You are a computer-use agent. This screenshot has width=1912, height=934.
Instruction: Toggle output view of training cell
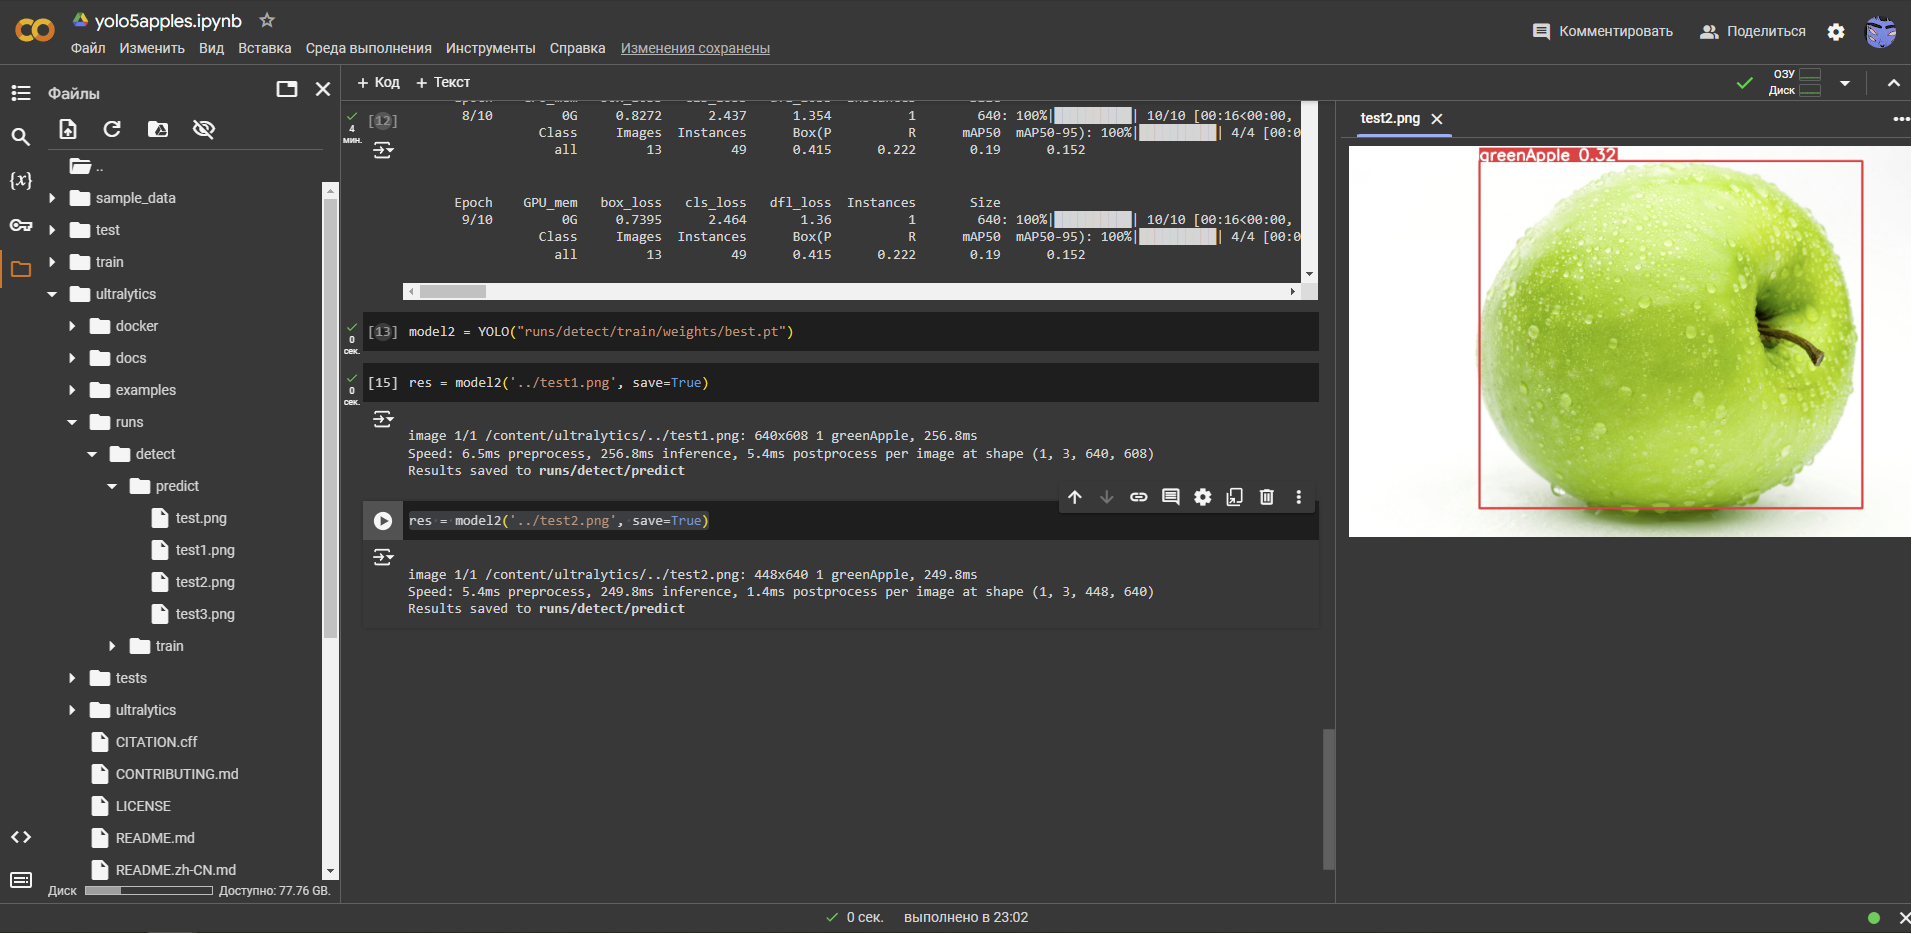pyautogui.click(x=383, y=150)
